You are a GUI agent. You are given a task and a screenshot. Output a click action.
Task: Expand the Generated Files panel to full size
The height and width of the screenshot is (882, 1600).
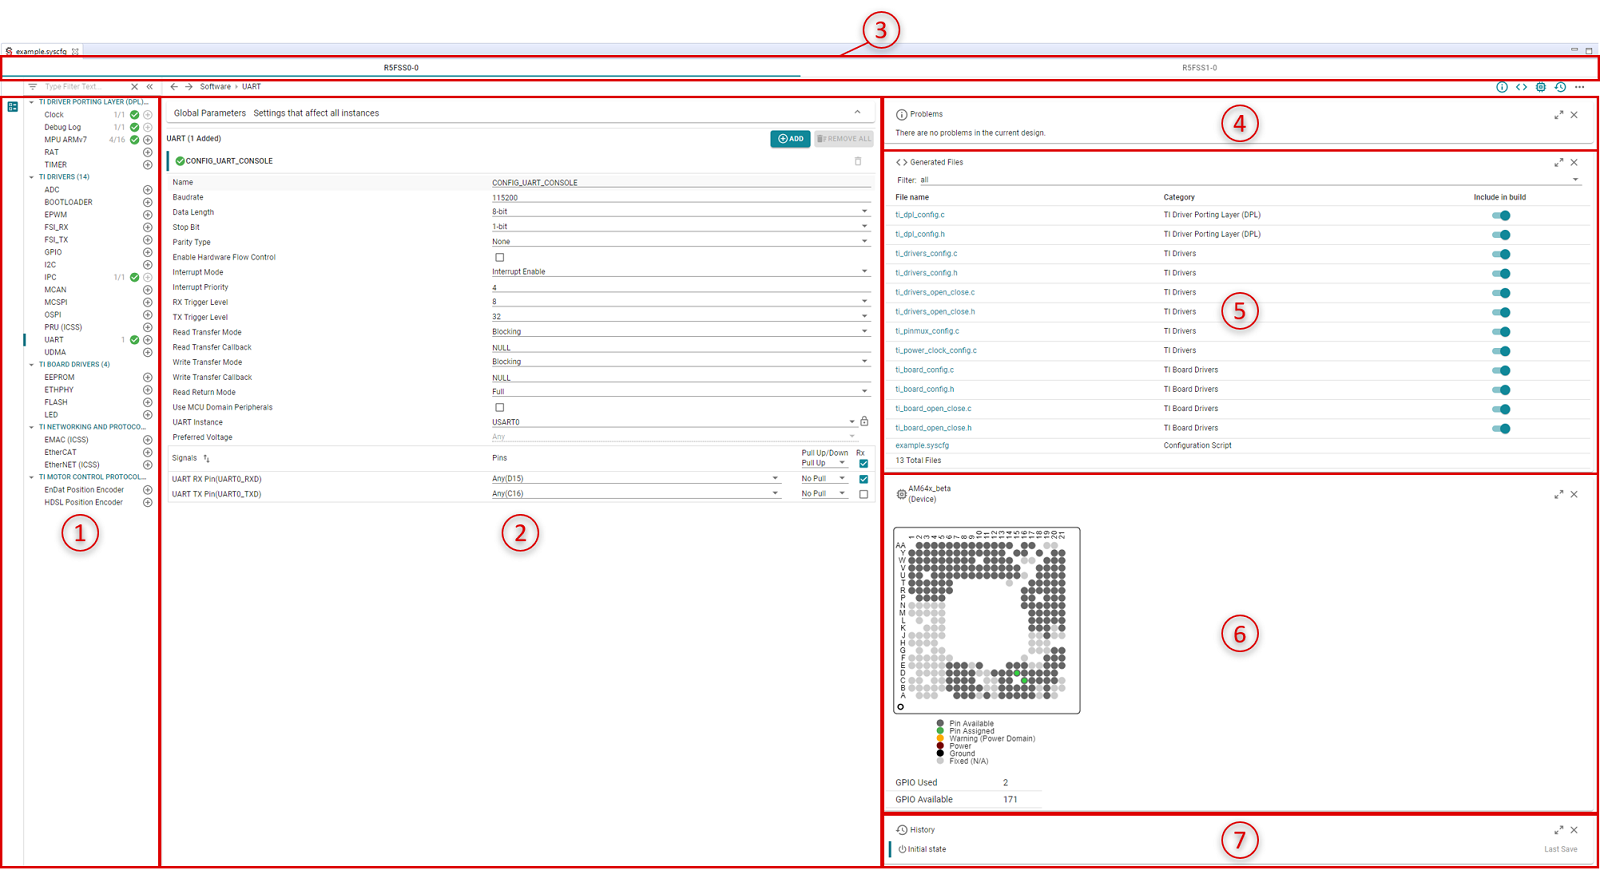click(x=1558, y=162)
